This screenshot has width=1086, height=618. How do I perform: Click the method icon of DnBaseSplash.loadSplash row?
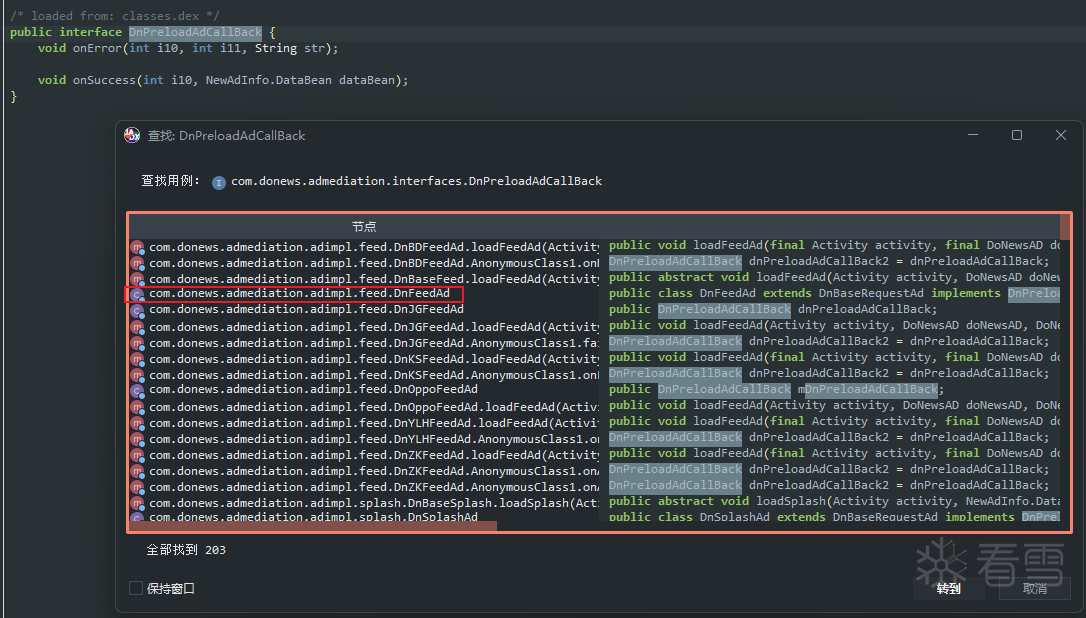(138, 503)
